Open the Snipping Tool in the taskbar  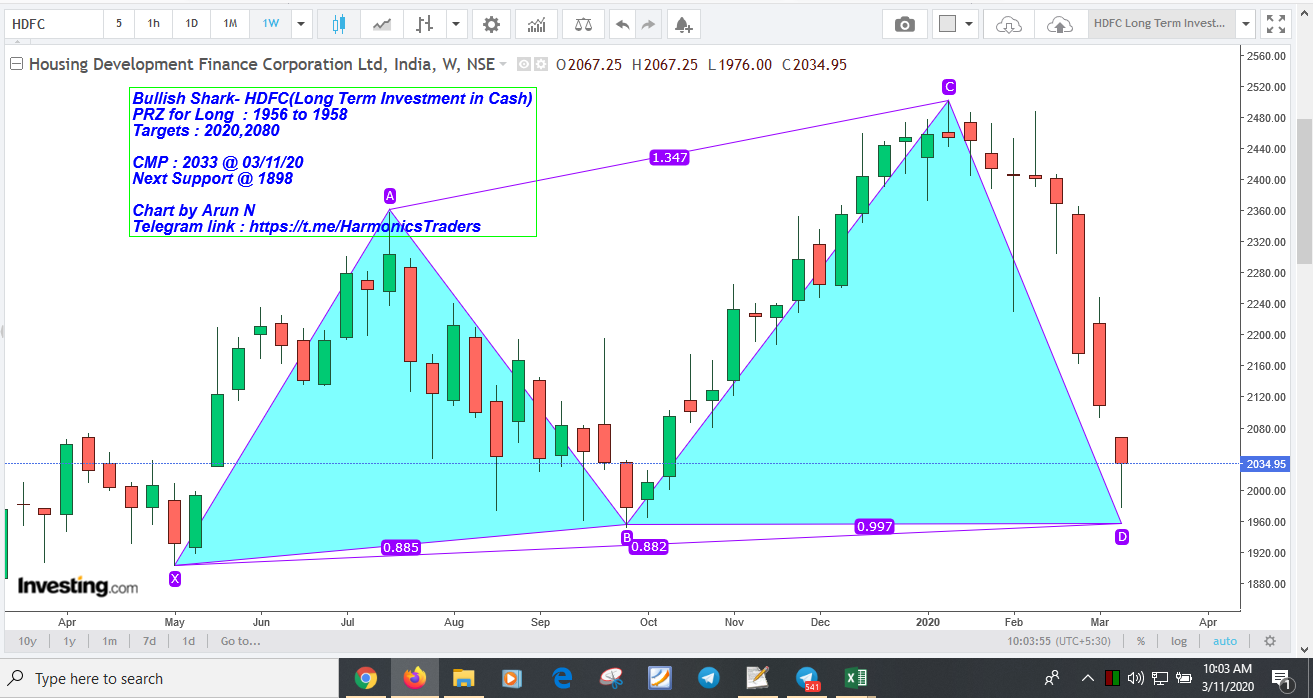click(x=610, y=678)
